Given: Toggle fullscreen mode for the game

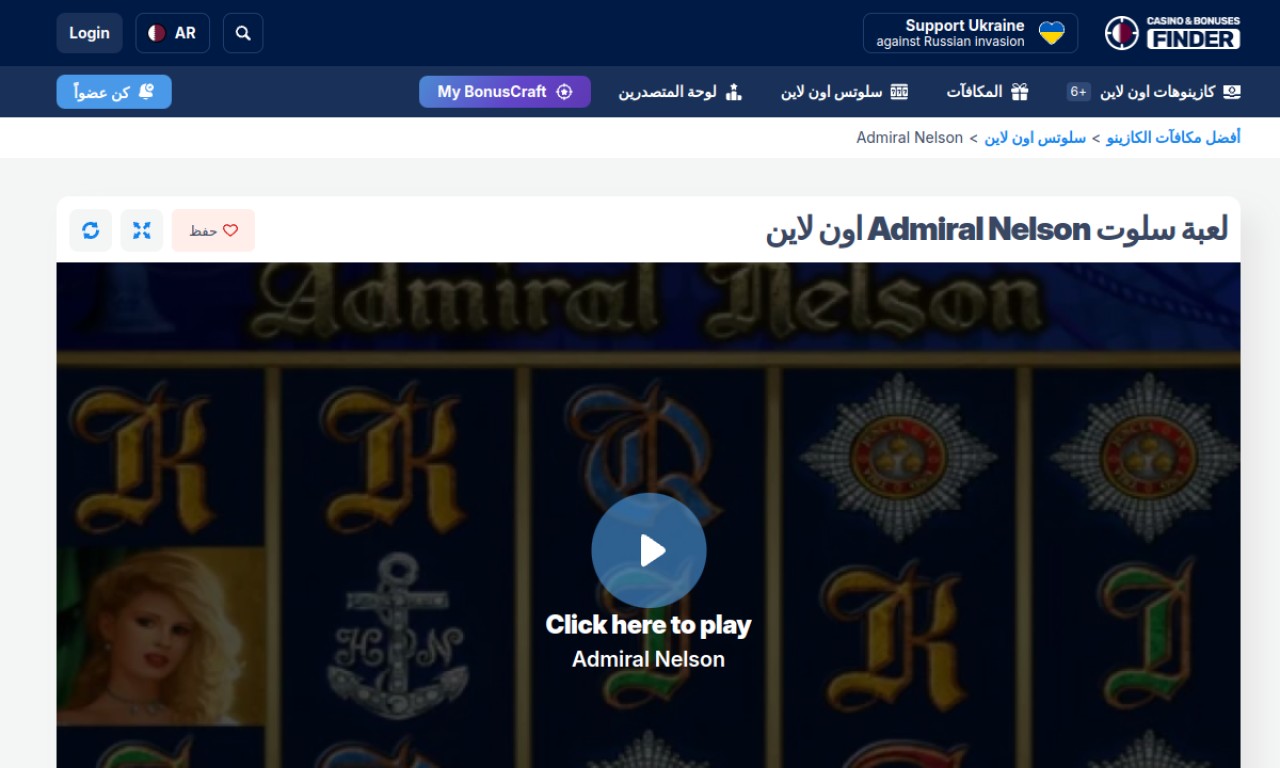Looking at the screenshot, I should pos(142,231).
